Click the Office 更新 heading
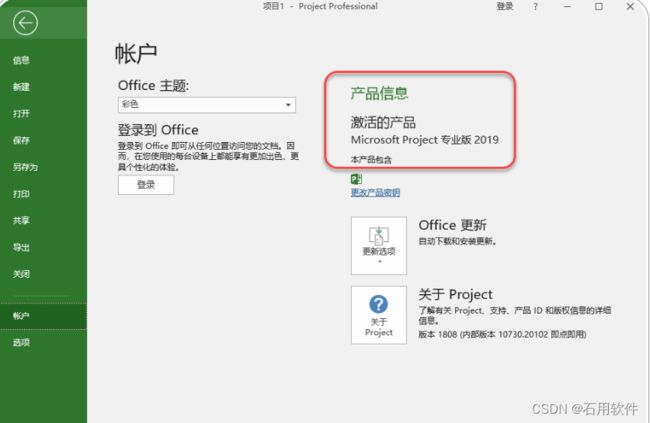The image size is (650, 423). pyautogui.click(x=452, y=225)
